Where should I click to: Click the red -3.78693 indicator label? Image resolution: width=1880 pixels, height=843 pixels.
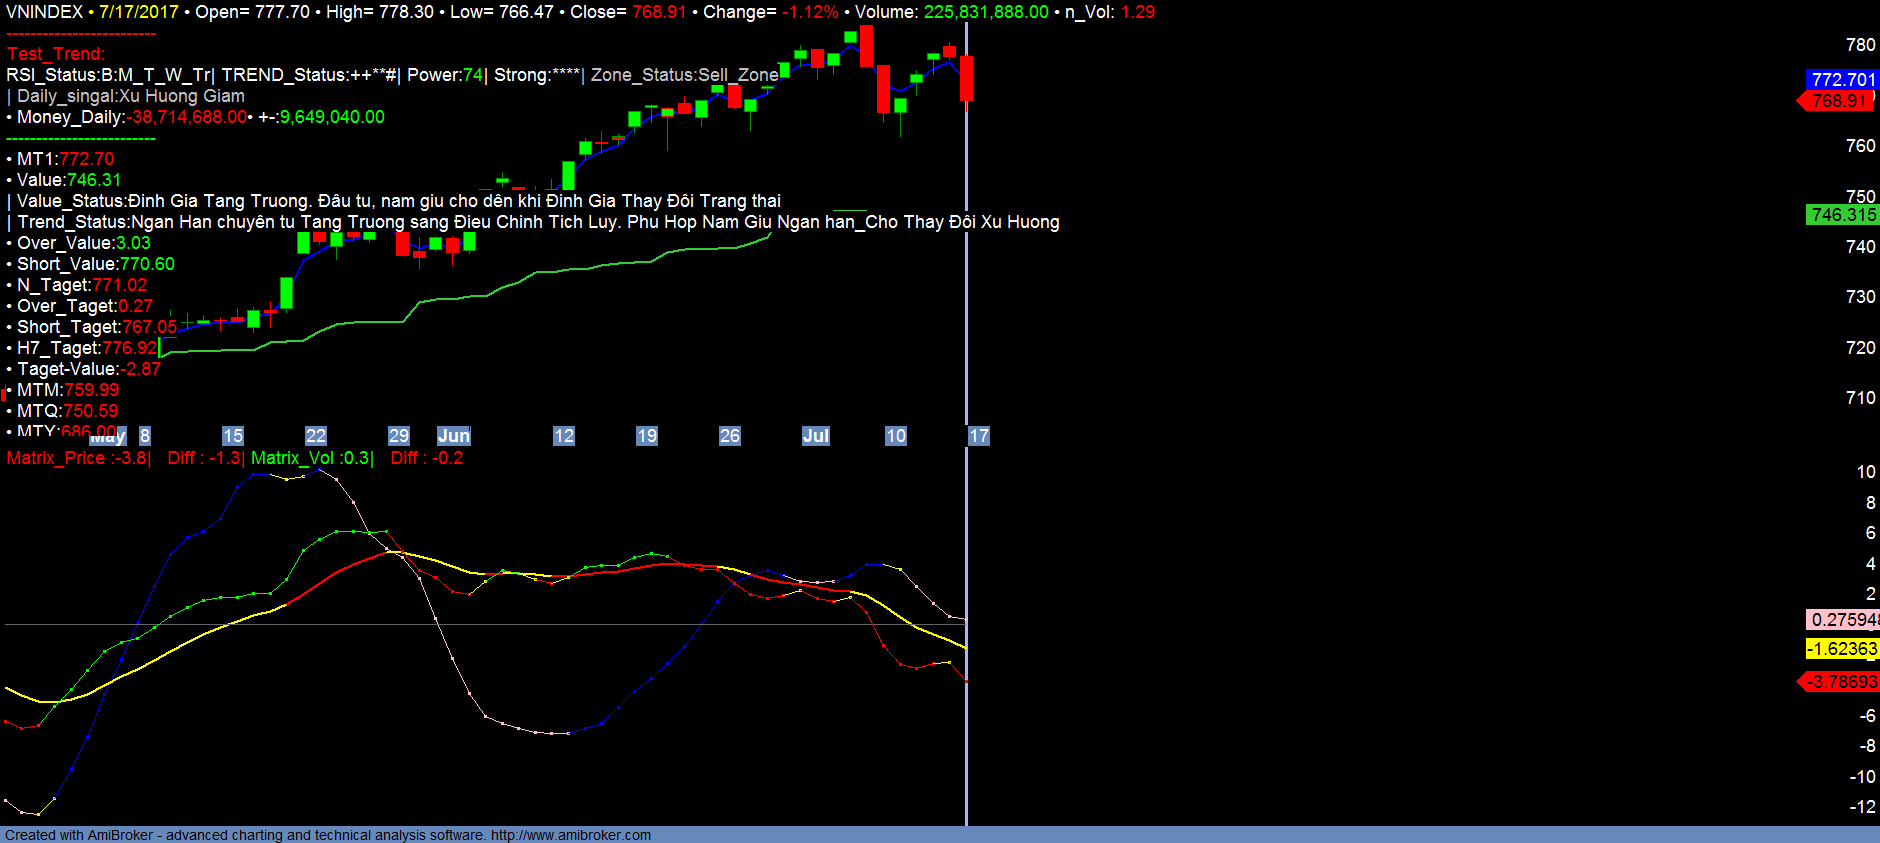pyautogui.click(x=1840, y=682)
